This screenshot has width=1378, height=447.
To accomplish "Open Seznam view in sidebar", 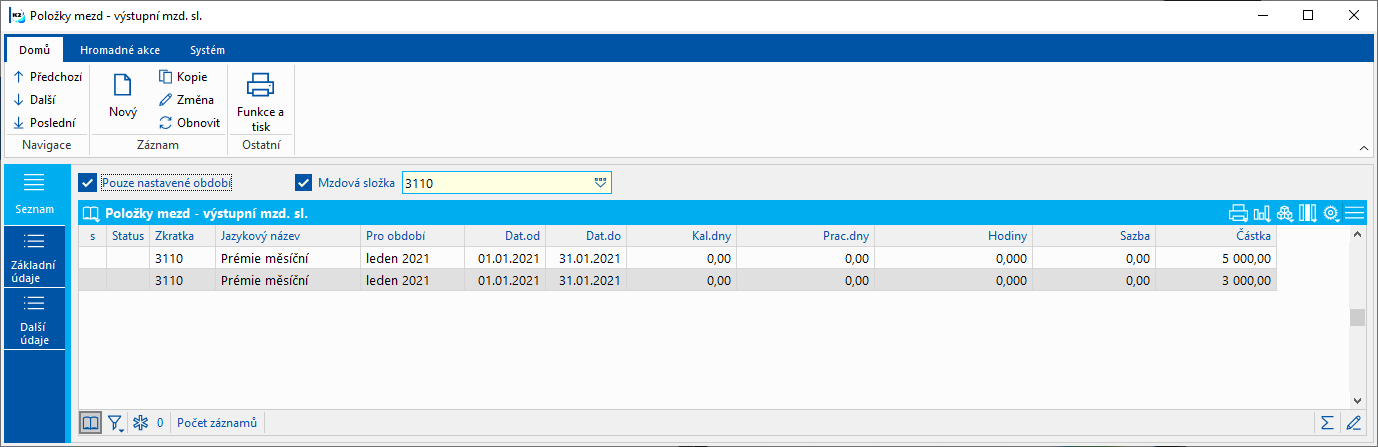I will 34,195.
